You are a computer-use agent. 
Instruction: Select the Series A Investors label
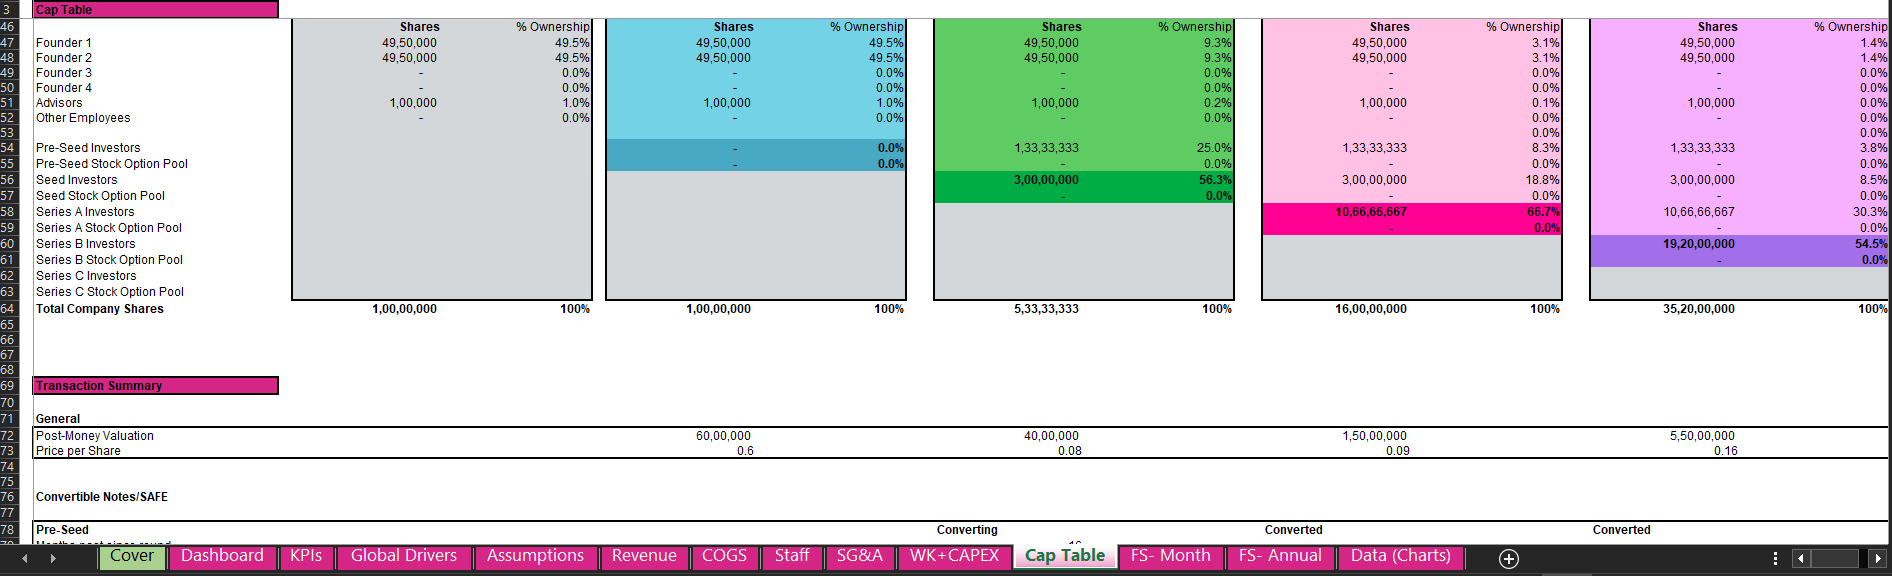click(x=85, y=212)
